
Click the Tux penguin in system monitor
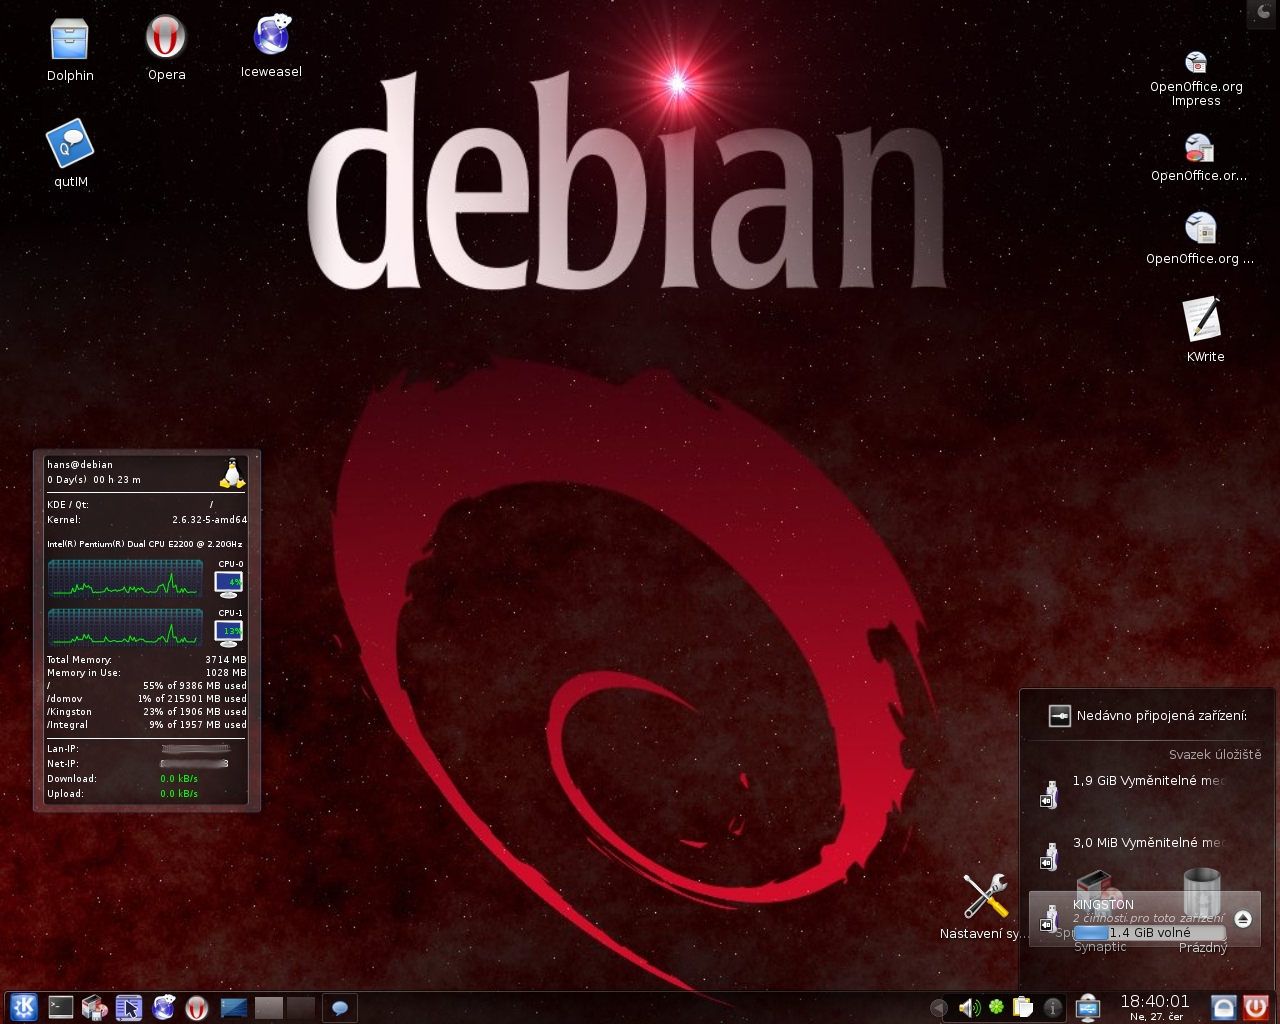click(232, 473)
